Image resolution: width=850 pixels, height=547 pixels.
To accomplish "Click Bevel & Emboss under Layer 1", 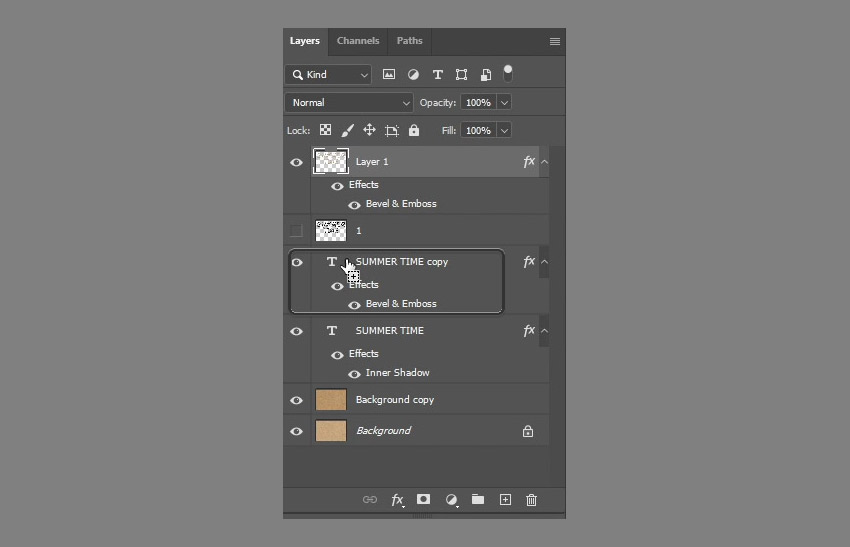I will point(401,204).
